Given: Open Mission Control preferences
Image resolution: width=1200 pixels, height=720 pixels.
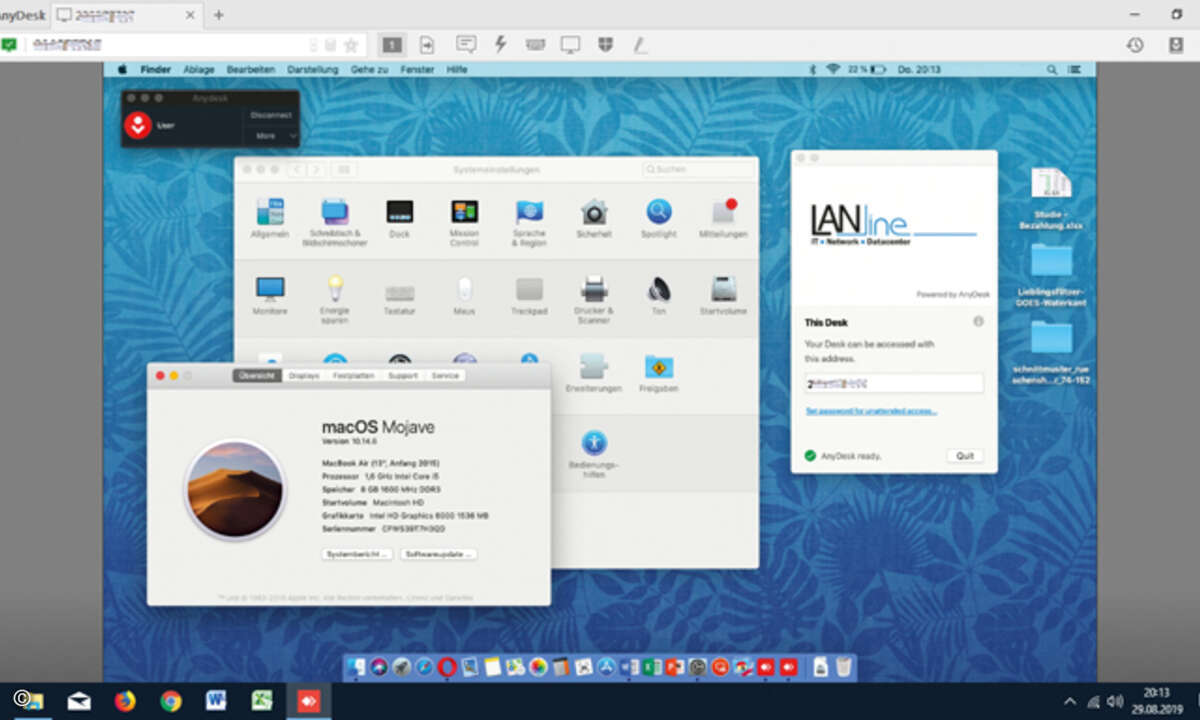Looking at the screenshot, I should pyautogui.click(x=464, y=222).
